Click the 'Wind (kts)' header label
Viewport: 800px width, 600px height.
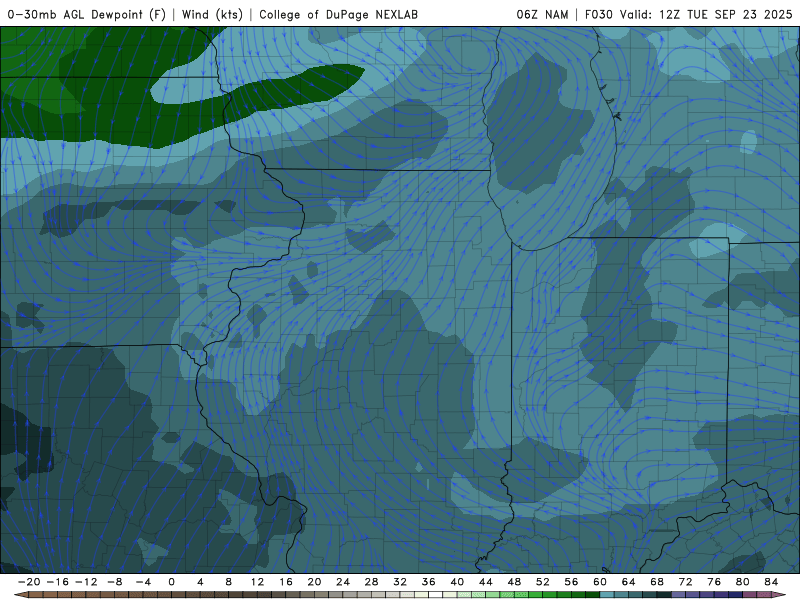click(212, 14)
